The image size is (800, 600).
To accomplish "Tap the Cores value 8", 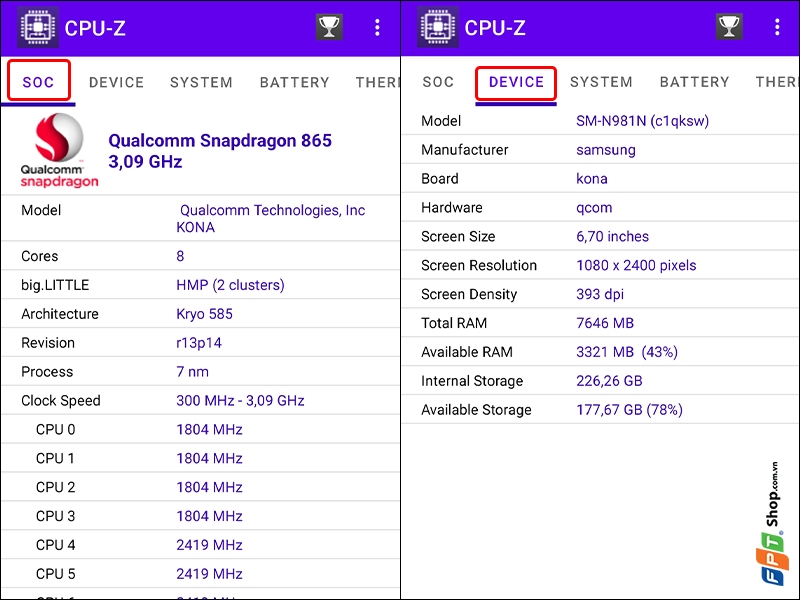I will [180, 256].
